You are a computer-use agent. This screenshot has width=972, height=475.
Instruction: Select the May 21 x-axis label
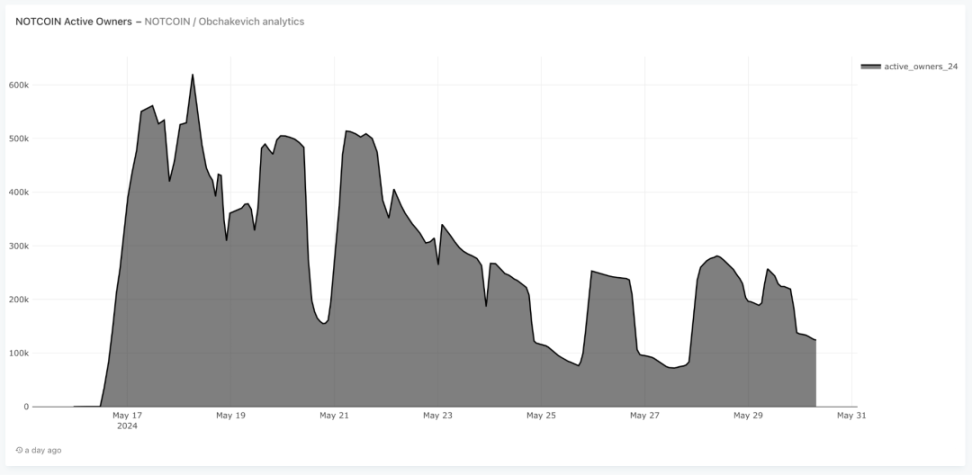pos(334,415)
